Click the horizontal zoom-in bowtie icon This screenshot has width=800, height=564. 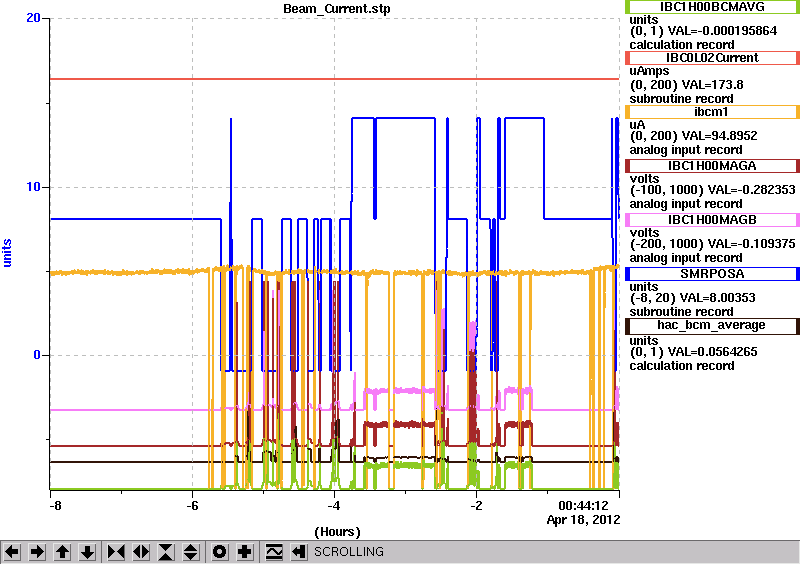(x=116, y=552)
